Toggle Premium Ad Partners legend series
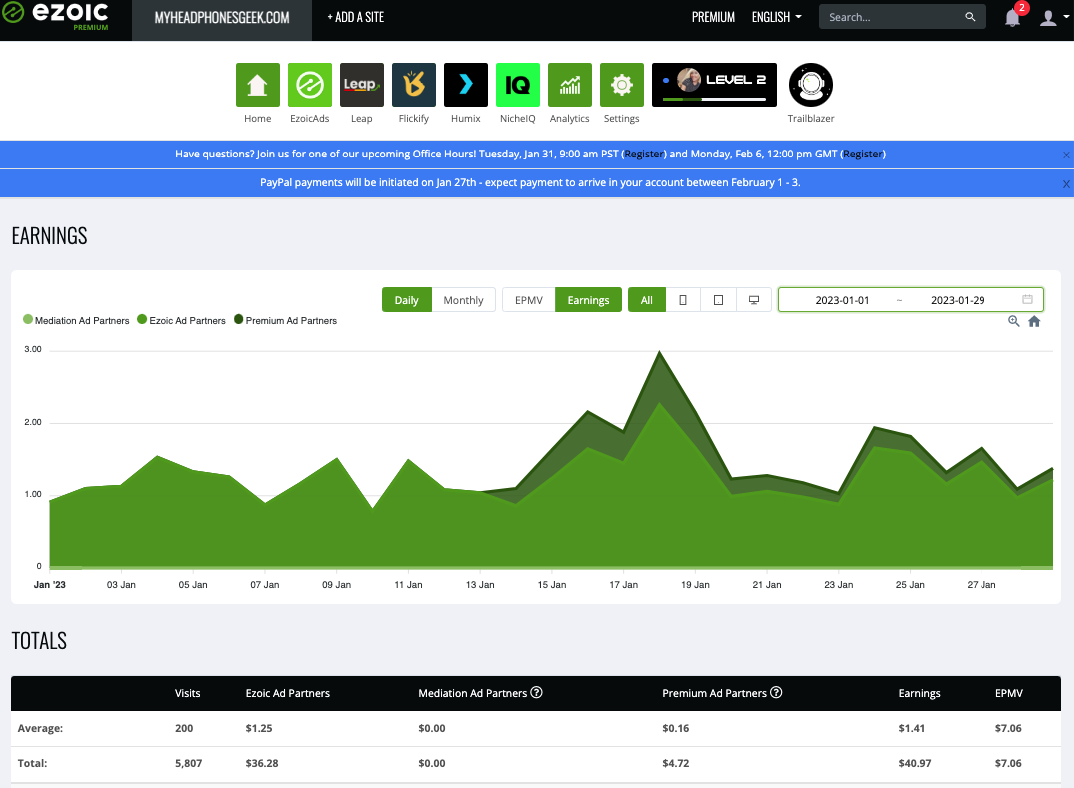Image resolution: width=1074 pixels, height=788 pixels. pyautogui.click(x=286, y=320)
